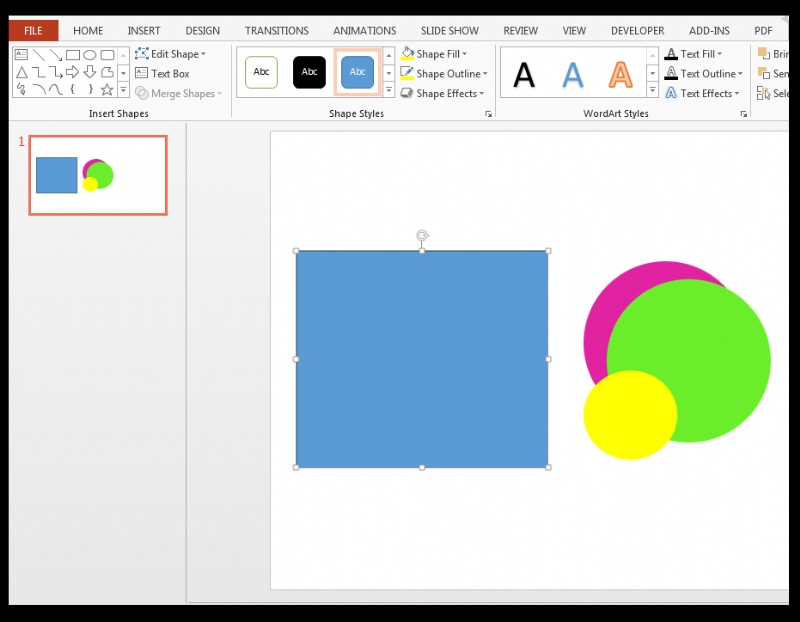The height and width of the screenshot is (622, 800).
Task: Open the Edit Shape dropdown
Action: click(172, 53)
